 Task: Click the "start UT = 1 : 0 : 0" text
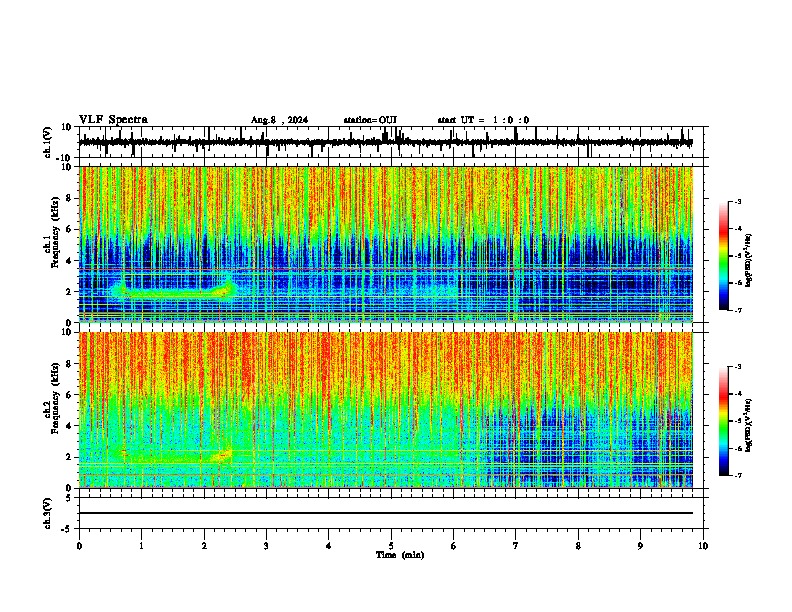pyautogui.click(x=483, y=120)
